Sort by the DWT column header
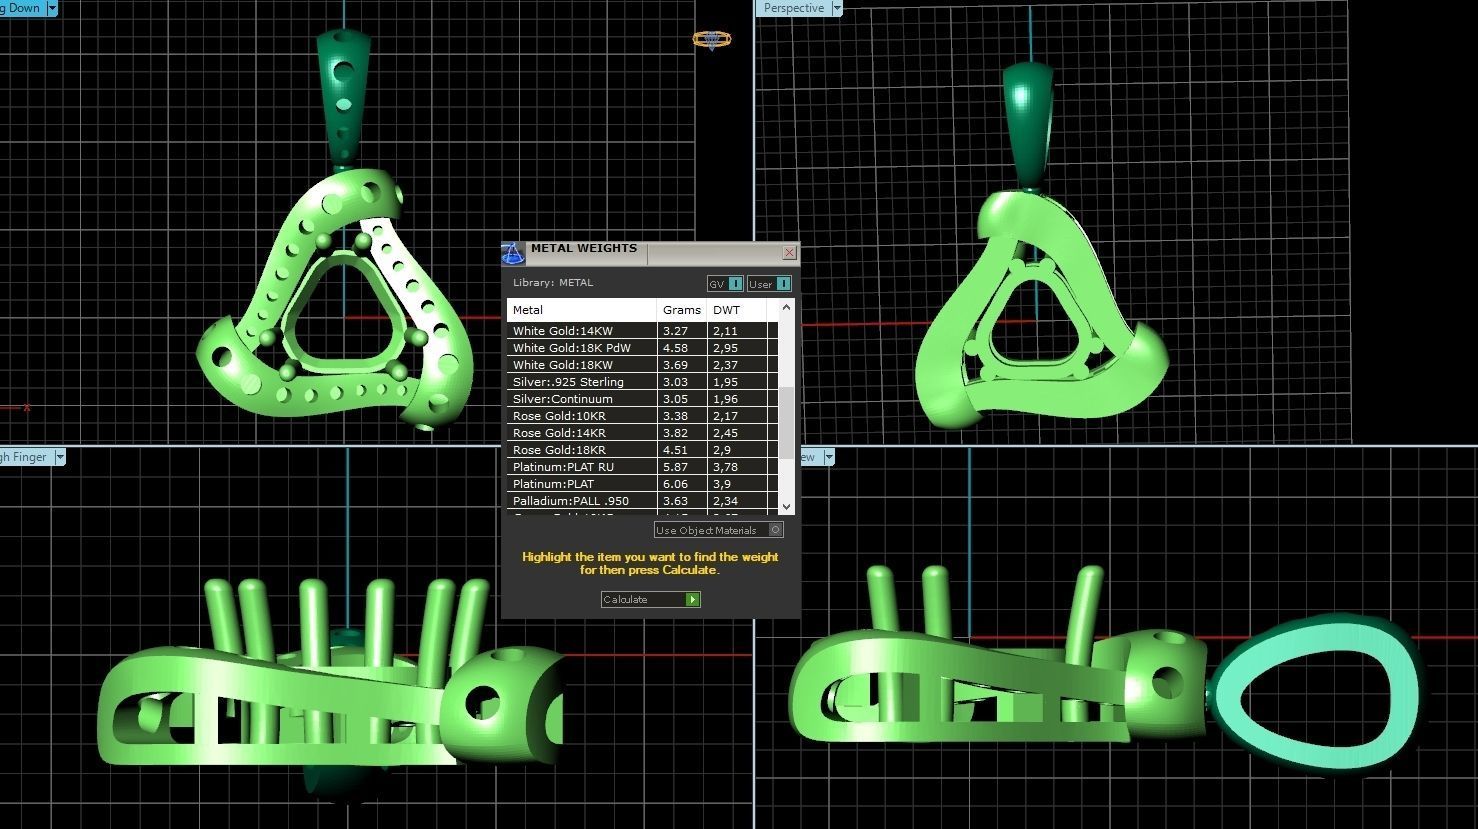The height and width of the screenshot is (829, 1478). [736, 310]
